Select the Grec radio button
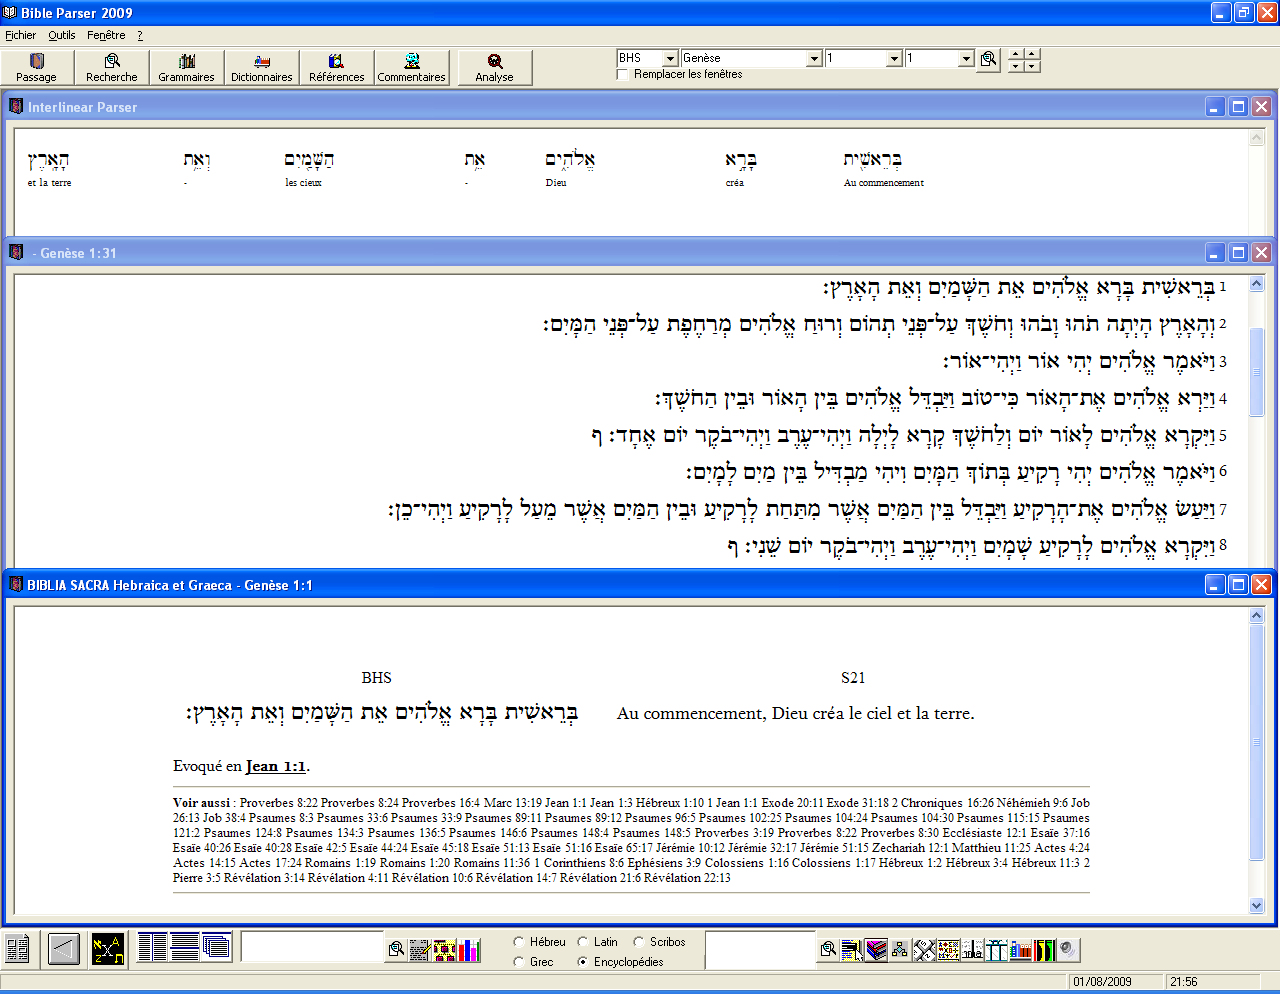1280x994 pixels. tap(519, 962)
